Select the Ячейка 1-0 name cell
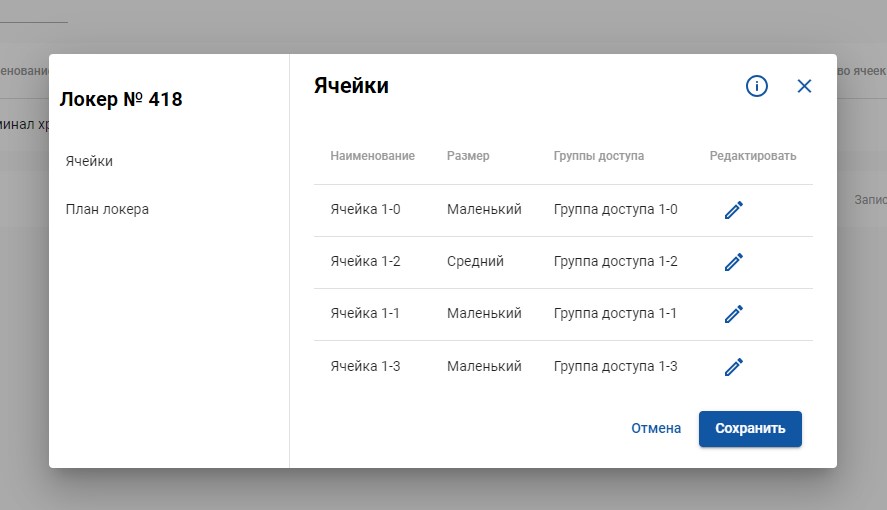The width and height of the screenshot is (887, 510). [365, 210]
